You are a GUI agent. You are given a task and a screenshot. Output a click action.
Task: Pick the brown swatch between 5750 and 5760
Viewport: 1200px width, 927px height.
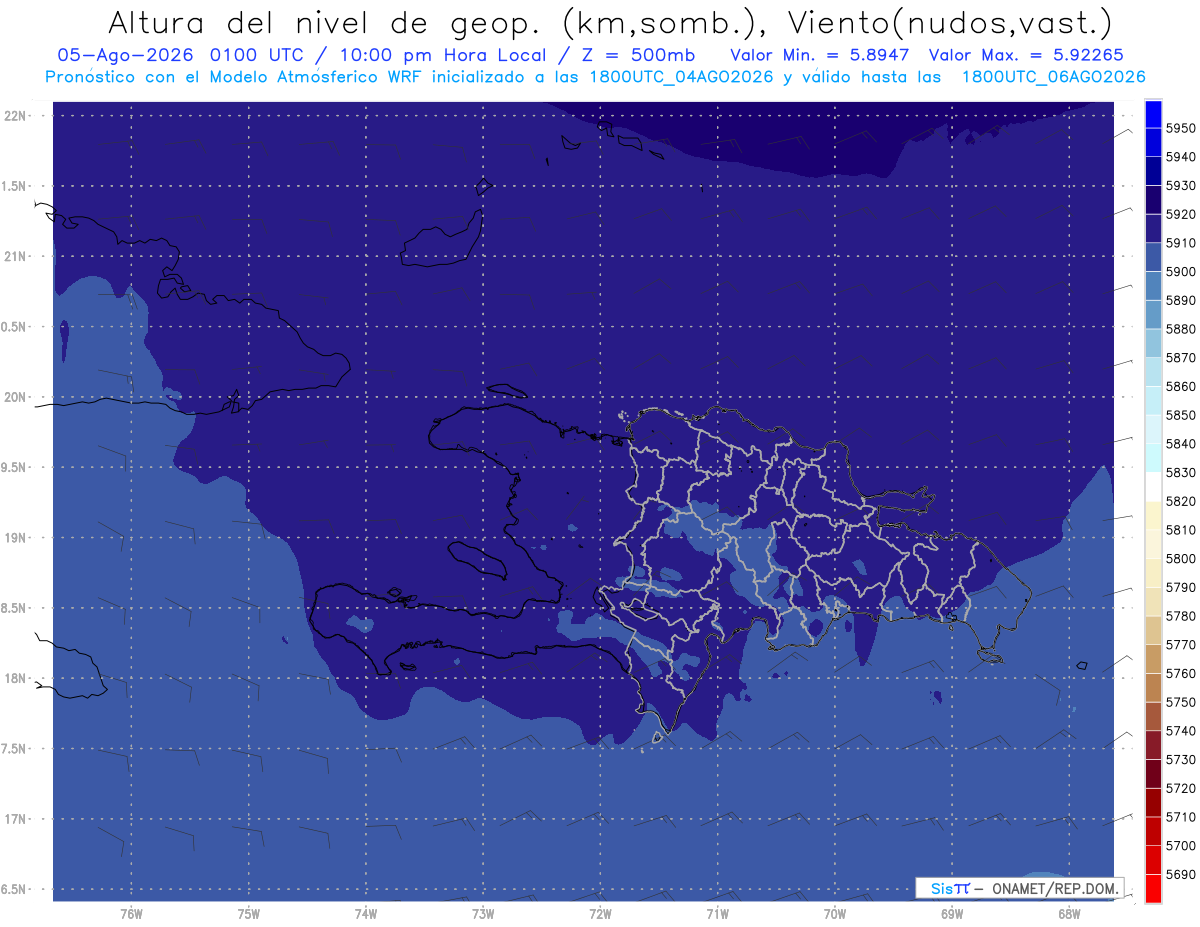pos(1153,688)
